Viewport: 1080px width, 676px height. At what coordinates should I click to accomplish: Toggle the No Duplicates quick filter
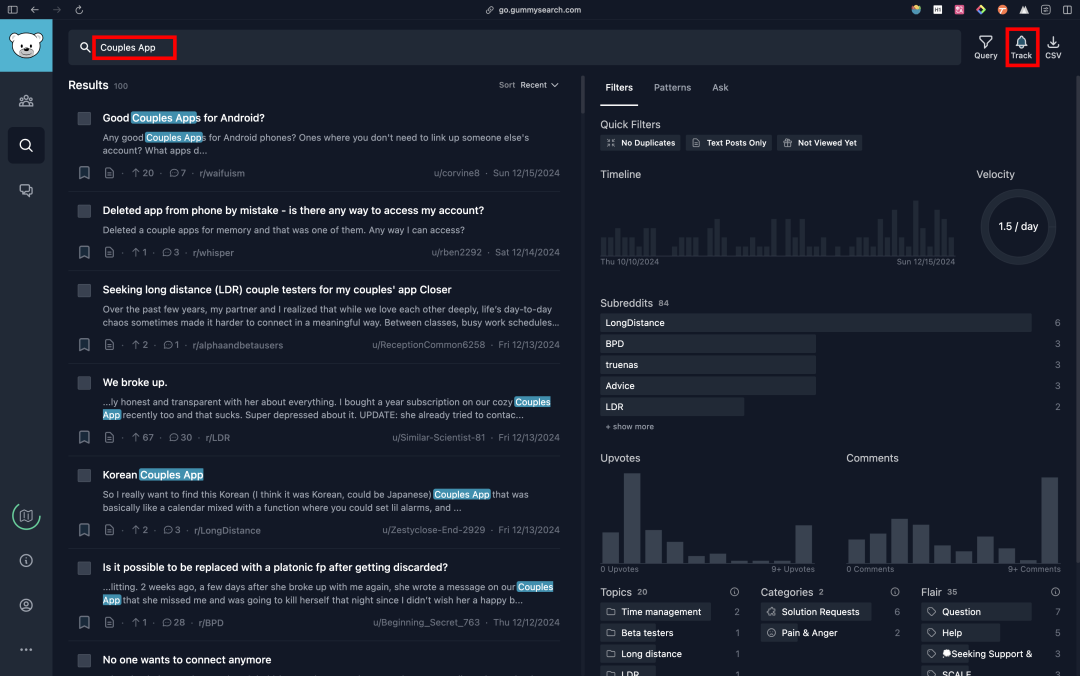tap(641, 143)
